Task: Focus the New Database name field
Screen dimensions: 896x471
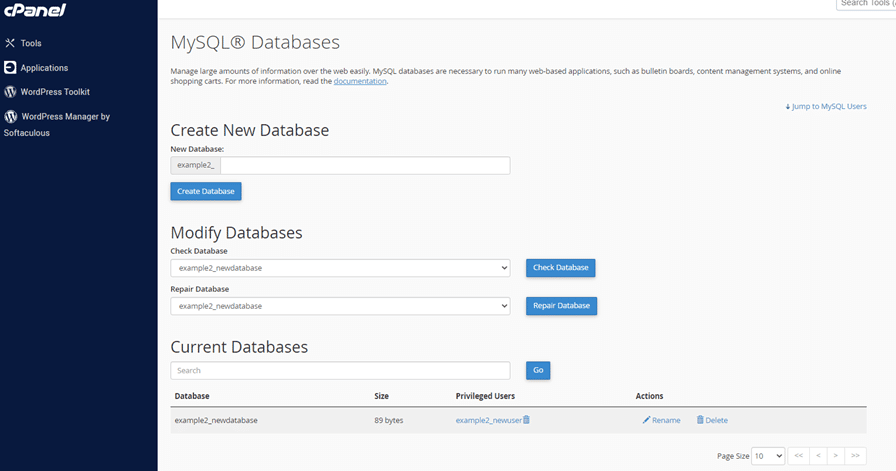Action: (365, 165)
